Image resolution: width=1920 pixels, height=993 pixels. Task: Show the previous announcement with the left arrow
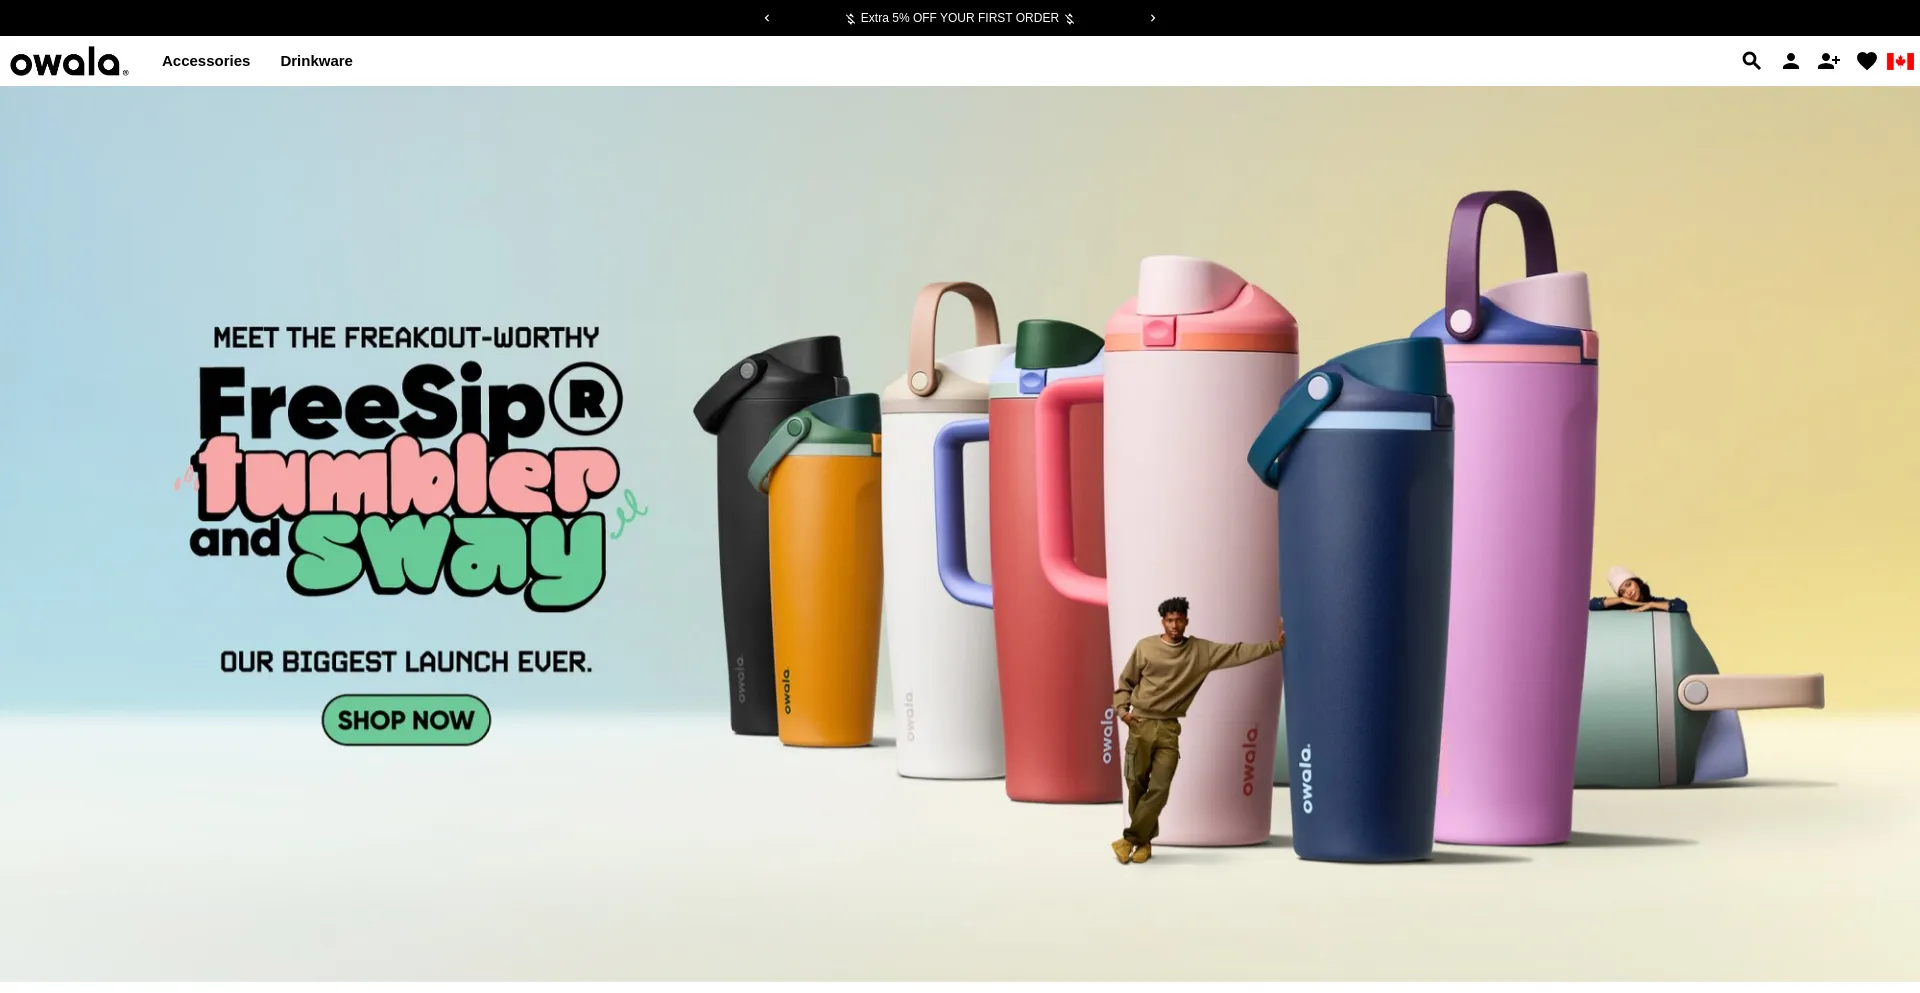point(767,18)
